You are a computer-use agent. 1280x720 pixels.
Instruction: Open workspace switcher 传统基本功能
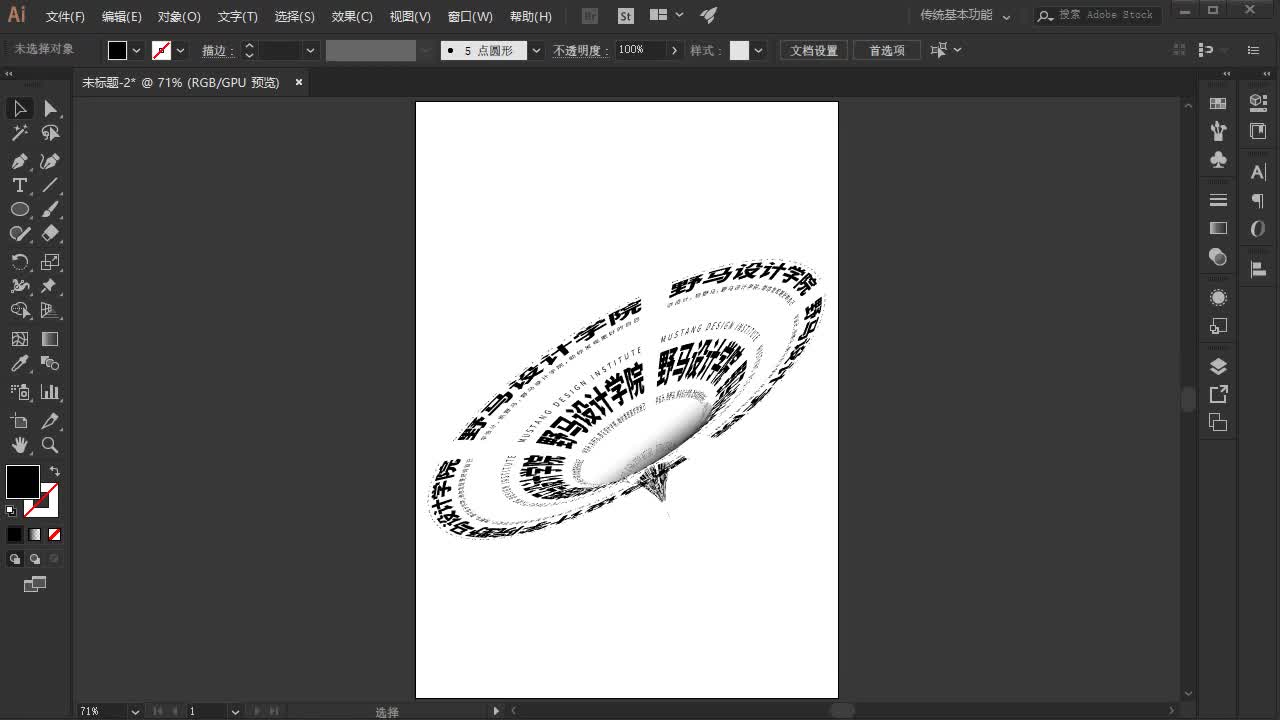pos(966,16)
